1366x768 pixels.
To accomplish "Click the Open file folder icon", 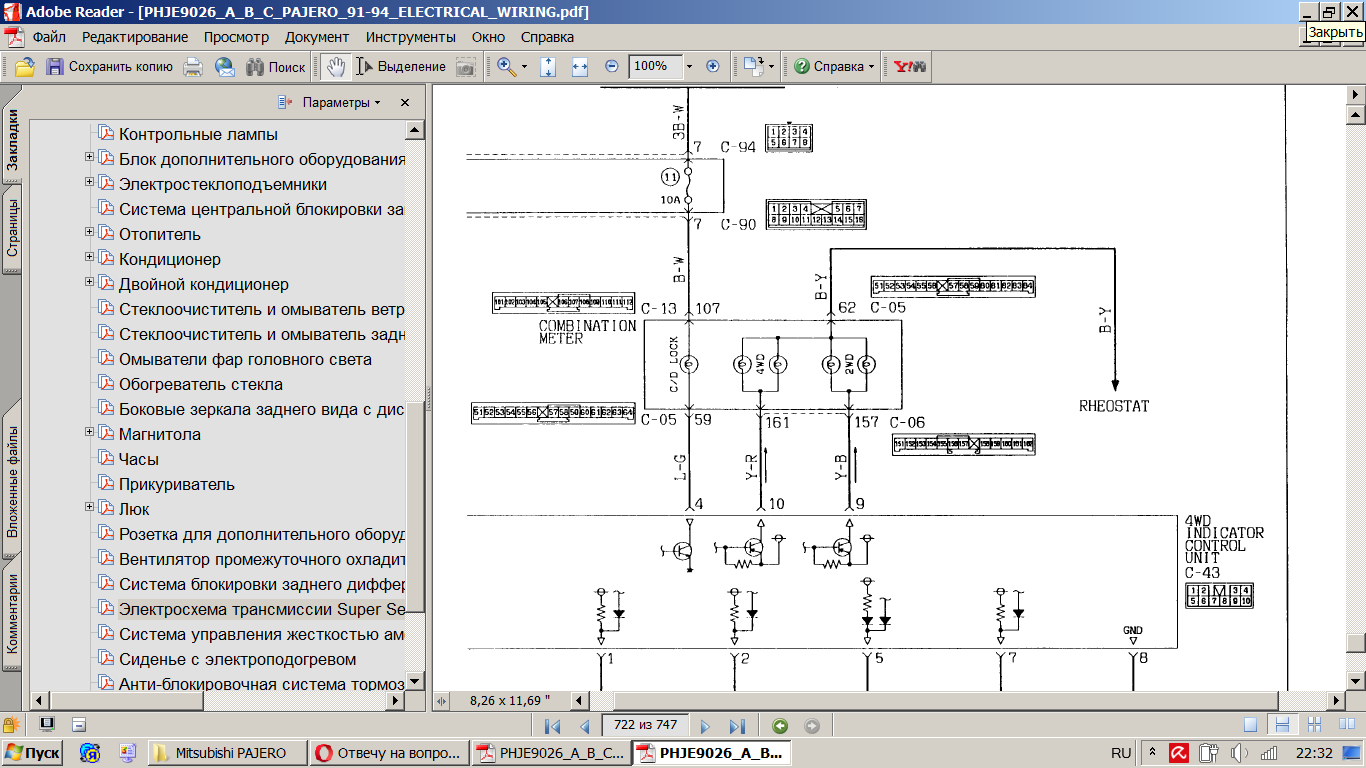I will [x=24, y=67].
